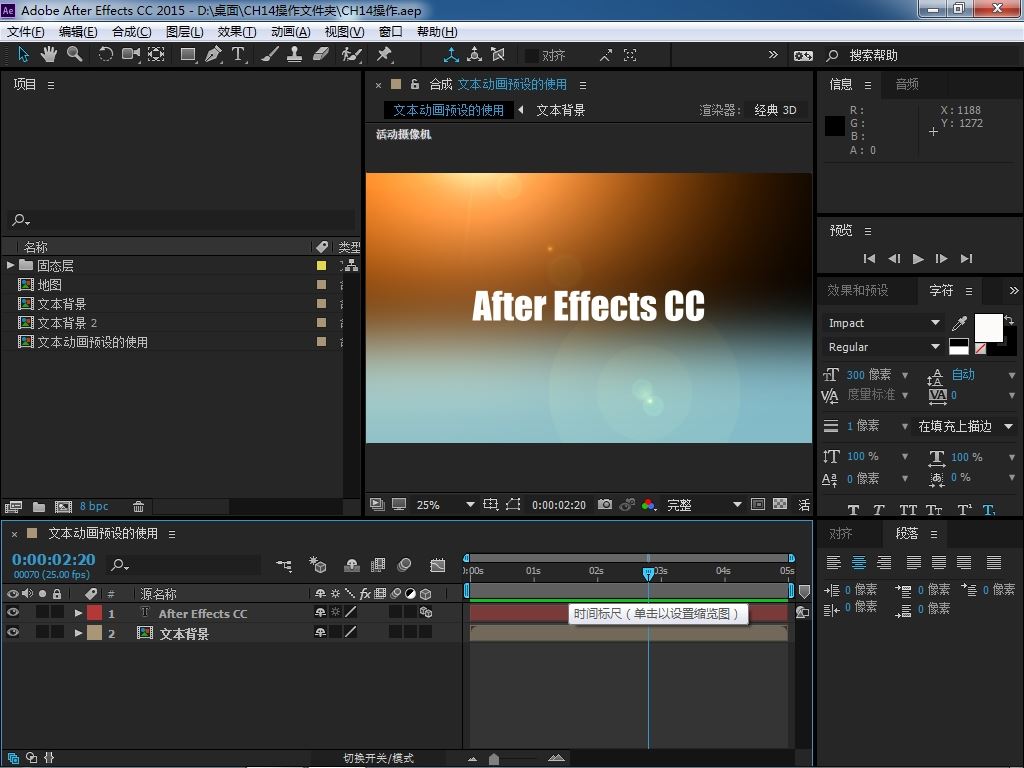Viewport: 1024px width, 768px height.
Task: Open Graph Editor in timeline
Action: tap(438, 565)
